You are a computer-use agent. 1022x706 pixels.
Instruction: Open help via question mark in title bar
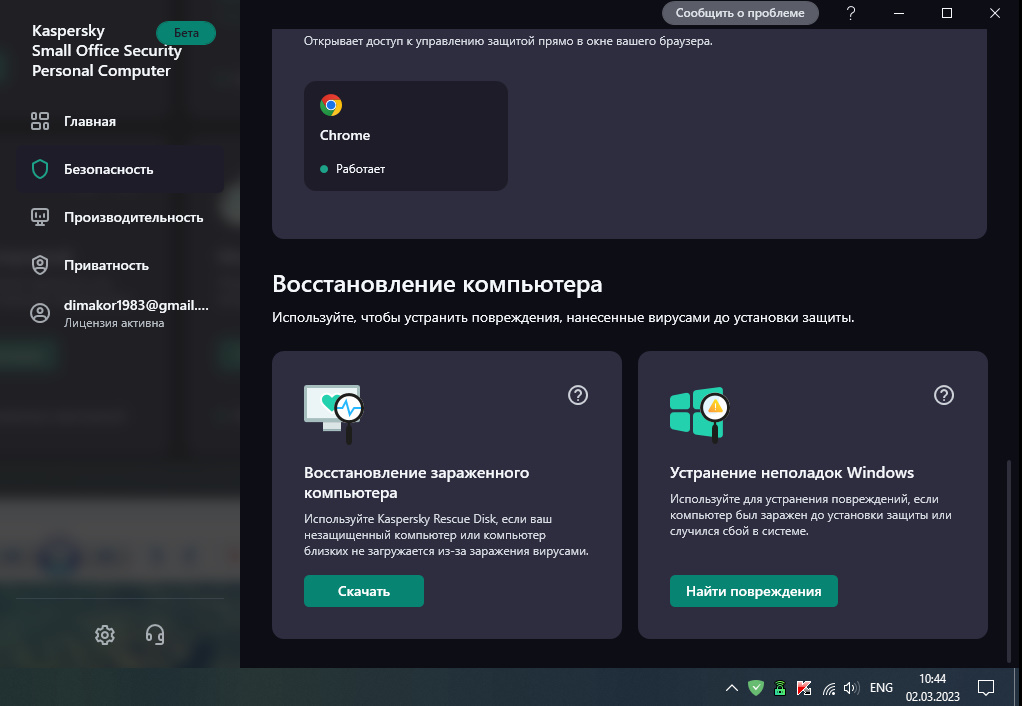click(851, 13)
